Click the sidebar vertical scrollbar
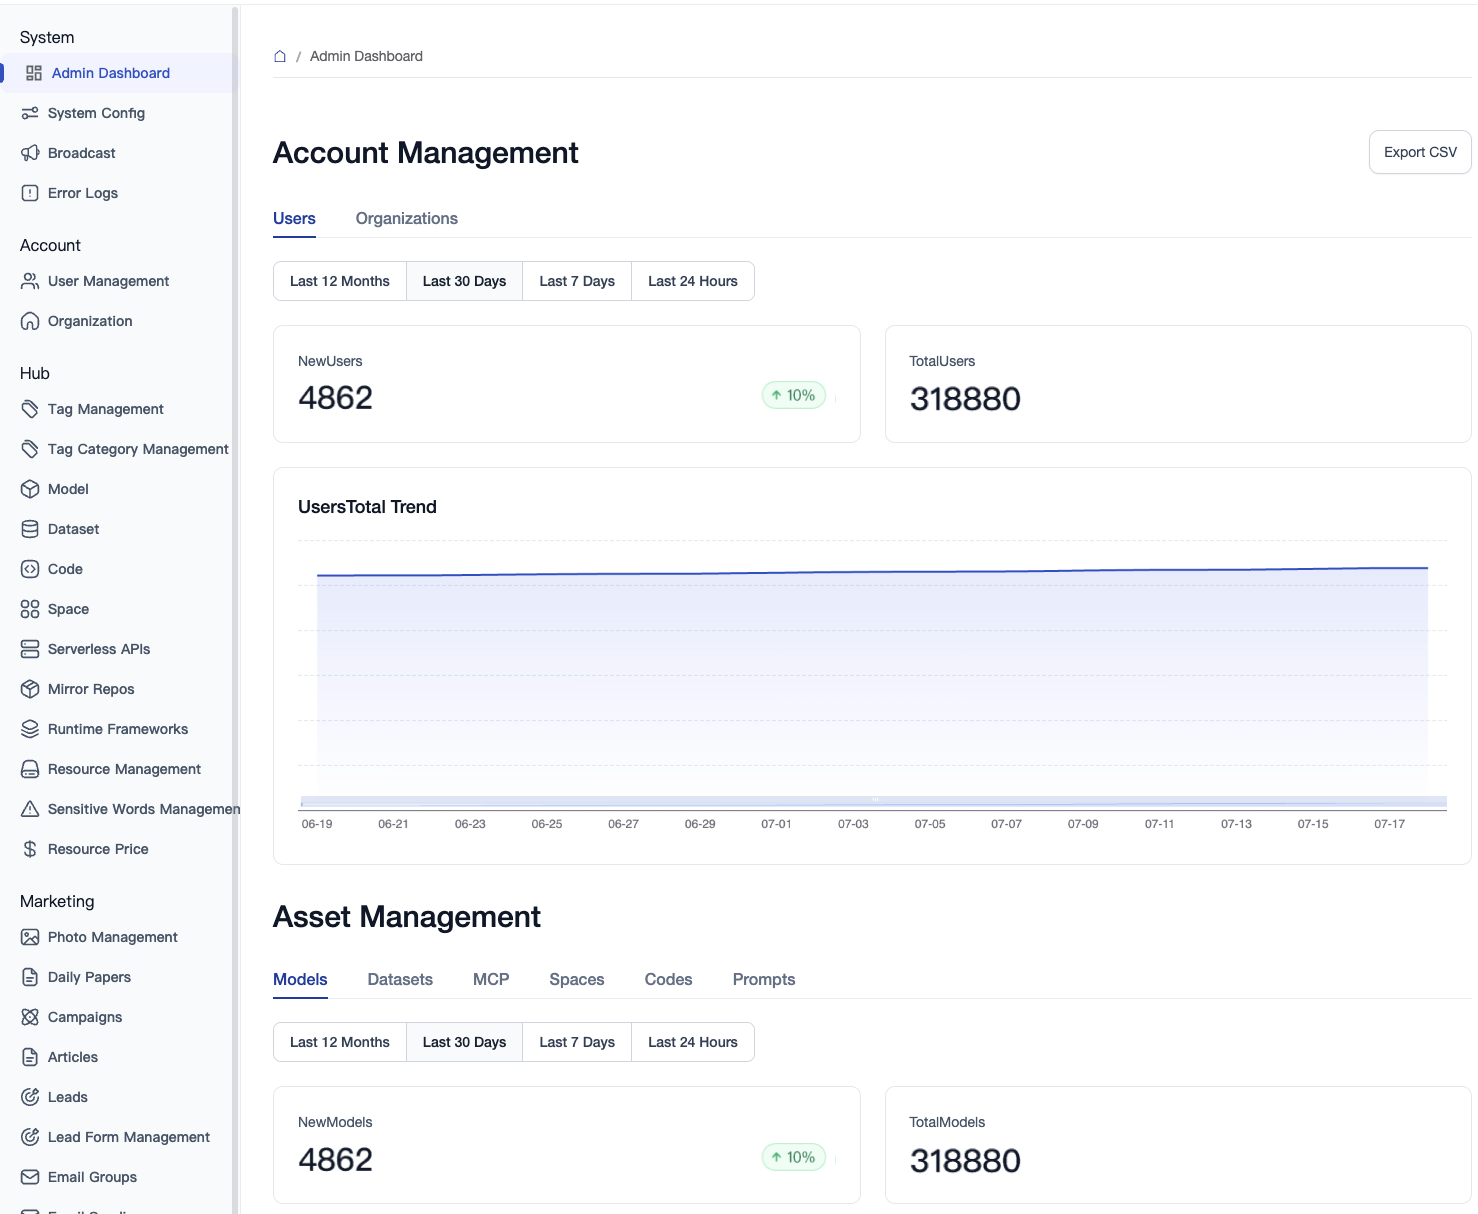Screen dimensions: 1478x1214 click(x=235, y=600)
